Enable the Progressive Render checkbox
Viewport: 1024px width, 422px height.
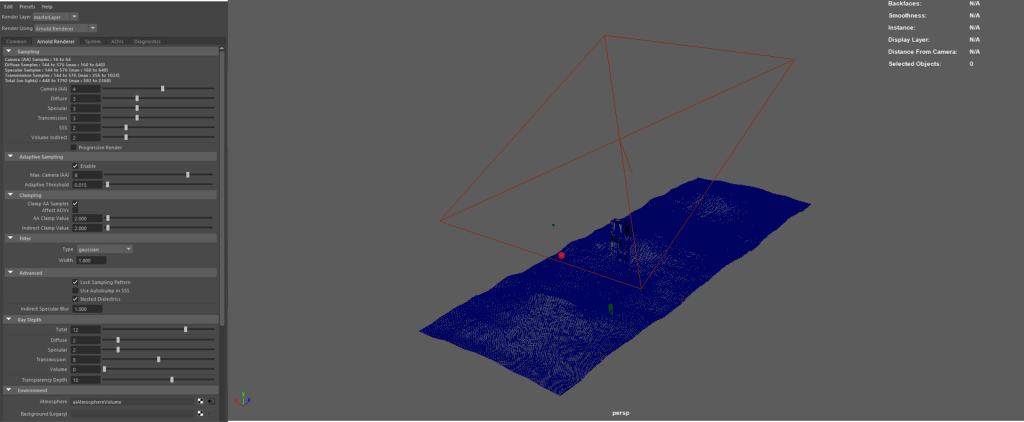(x=75, y=147)
